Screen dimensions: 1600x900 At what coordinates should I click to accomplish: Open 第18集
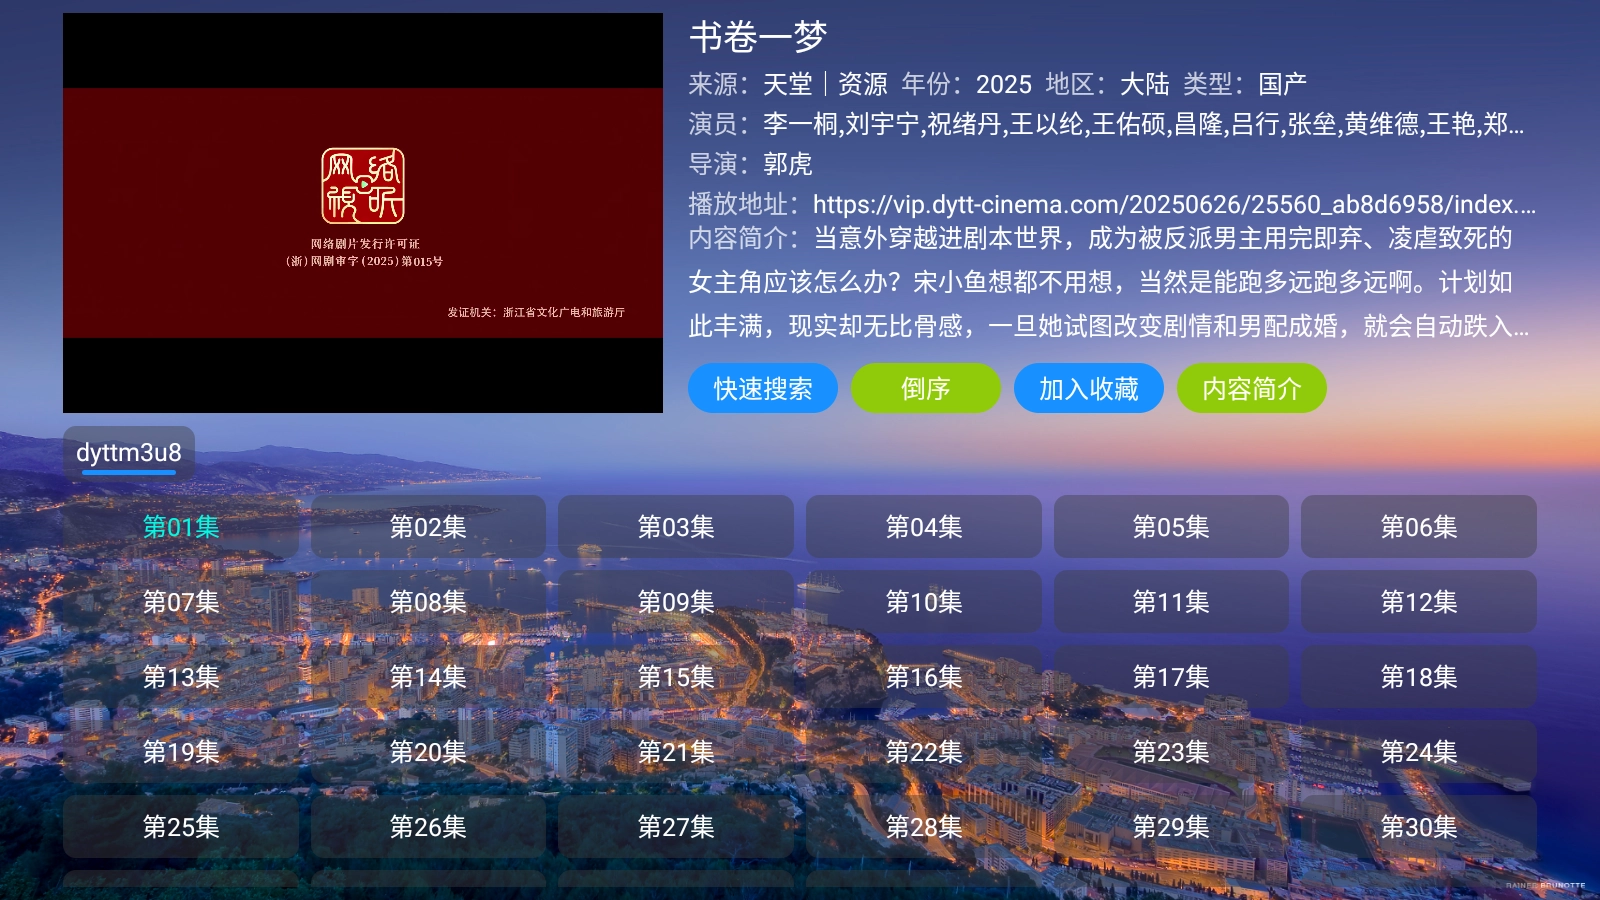click(1419, 677)
